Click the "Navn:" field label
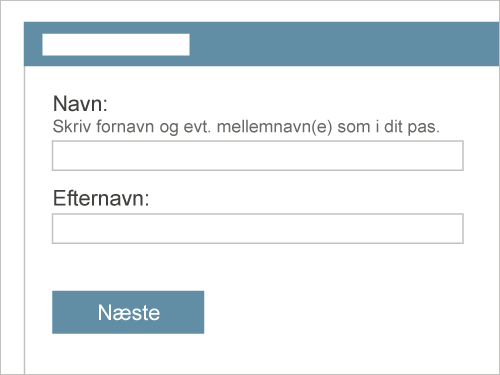The height and width of the screenshot is (375, 500). pos(80,104)
